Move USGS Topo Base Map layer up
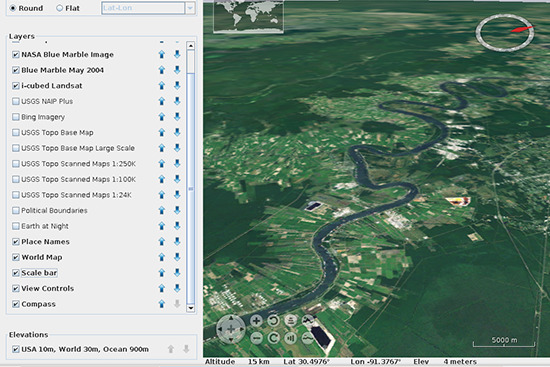The width and height of the screenshot is (550, 367). (162, 132)
